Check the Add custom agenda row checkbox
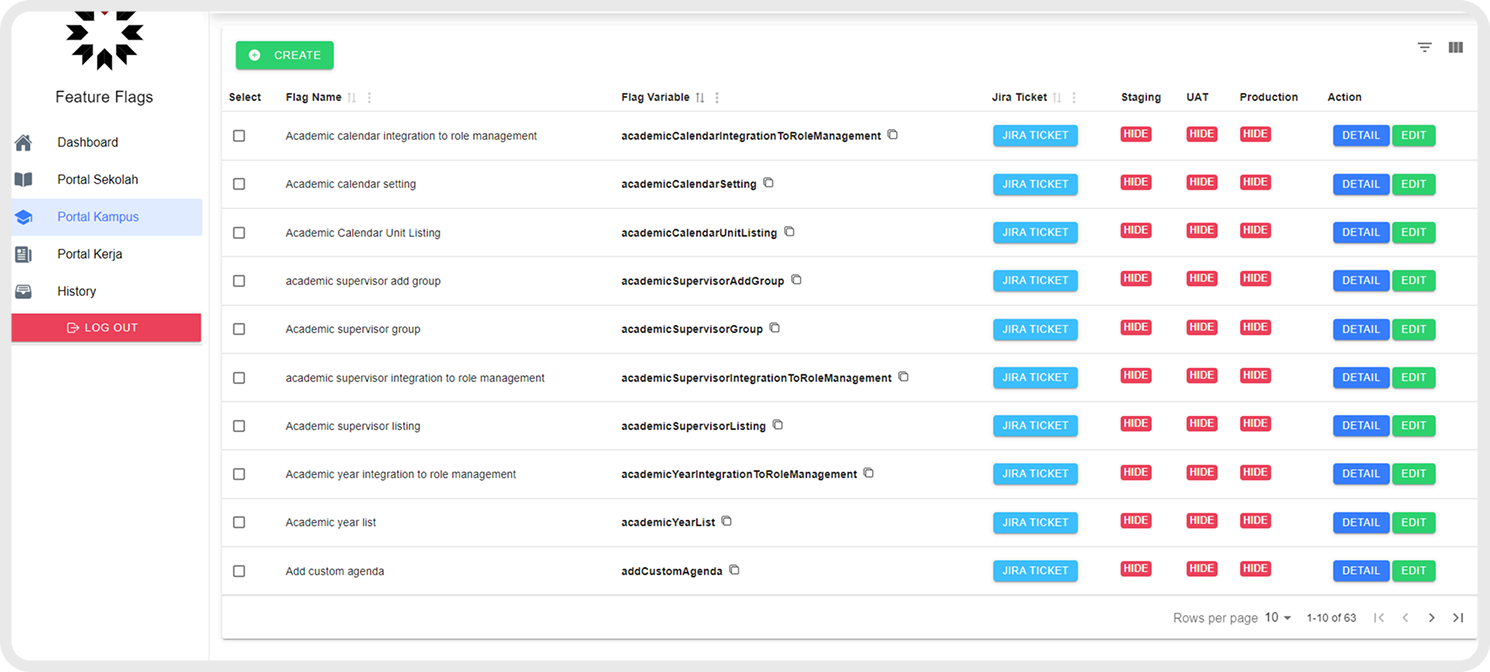Viewport: 1490px width, 672px height. (x=239, y=570)
